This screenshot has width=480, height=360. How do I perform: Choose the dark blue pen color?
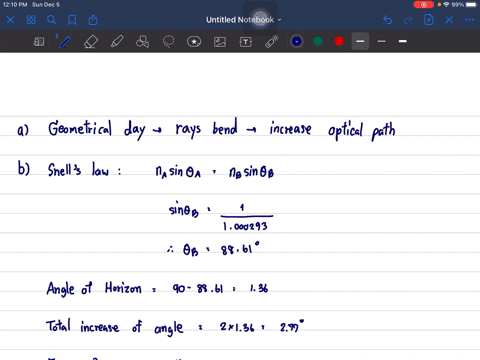tap(297, 41)
